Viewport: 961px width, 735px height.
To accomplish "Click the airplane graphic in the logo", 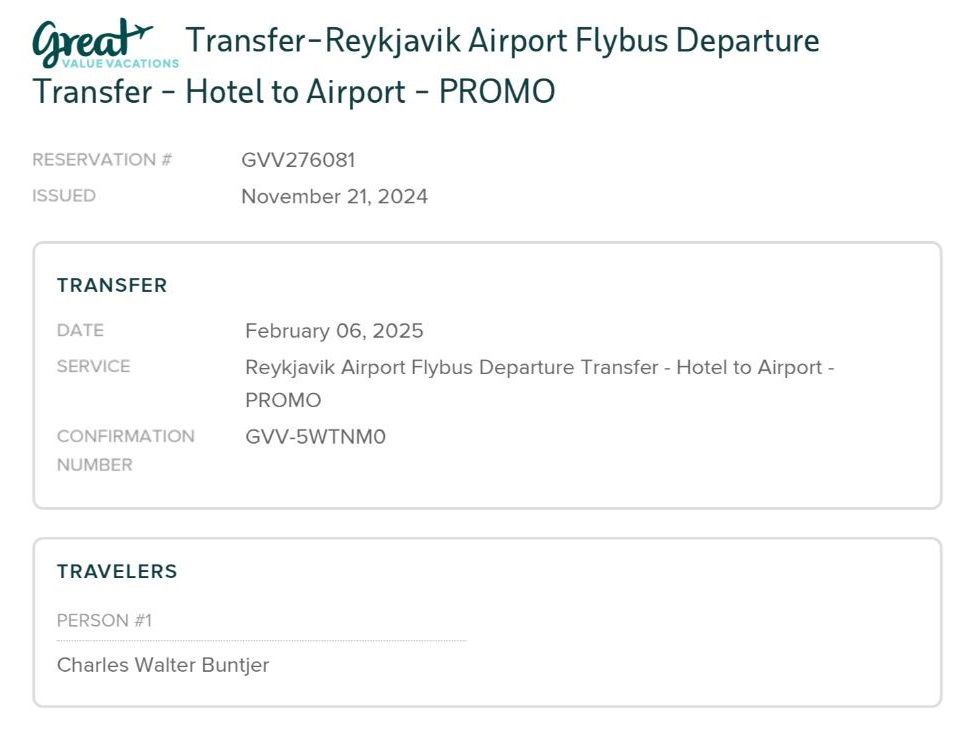I will tap(136, 31).
